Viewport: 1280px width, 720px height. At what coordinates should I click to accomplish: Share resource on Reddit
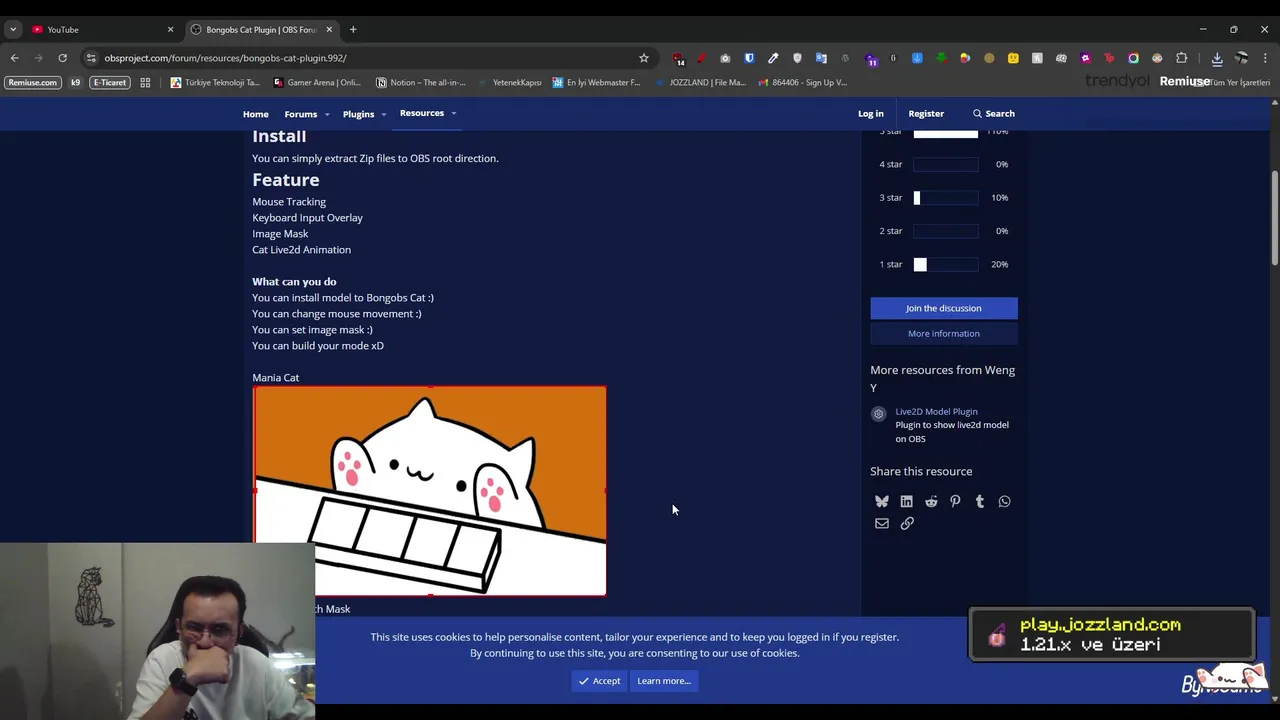coord(931,502)
